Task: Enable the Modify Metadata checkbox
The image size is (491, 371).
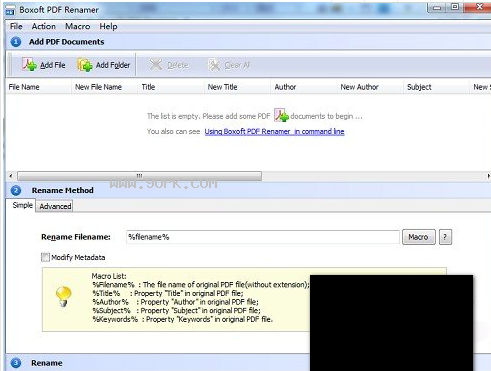Action: [45, 257]
